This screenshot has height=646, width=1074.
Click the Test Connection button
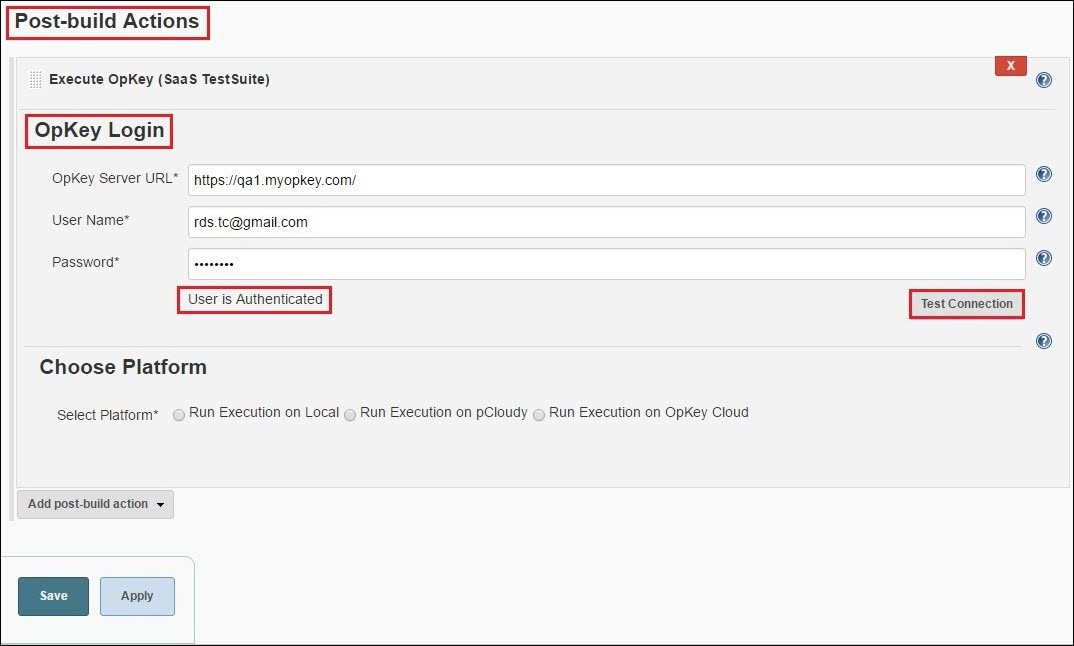tap(966, 304)
